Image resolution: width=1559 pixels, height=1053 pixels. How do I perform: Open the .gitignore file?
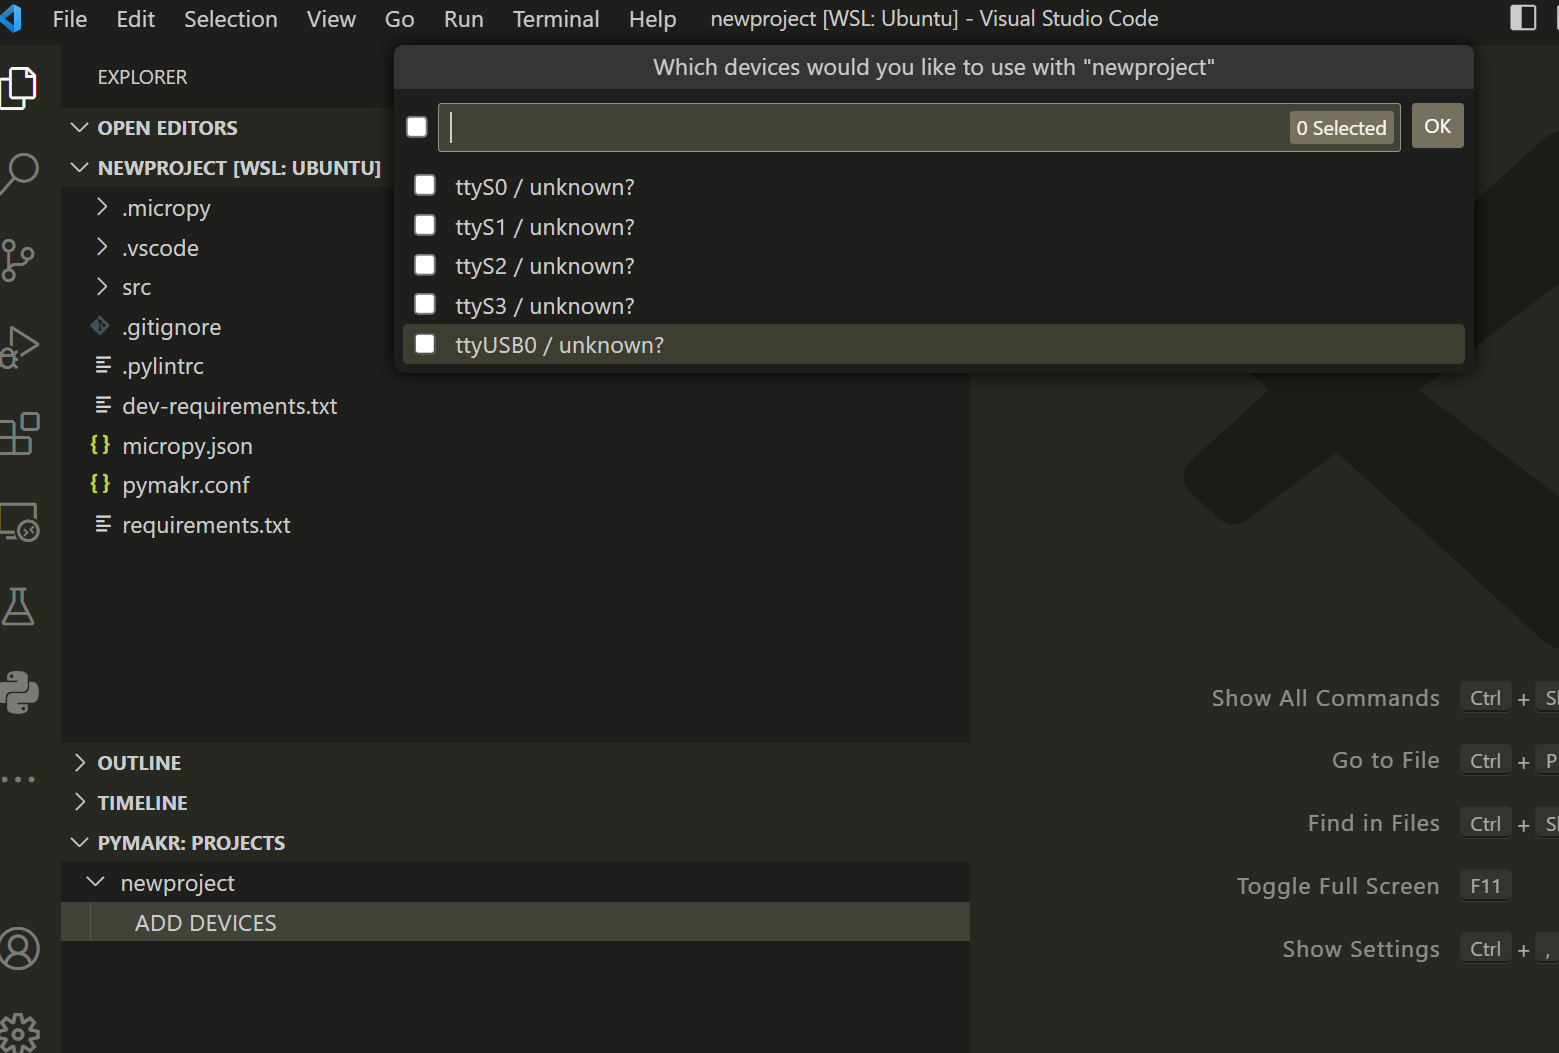[x=171, y=327]
